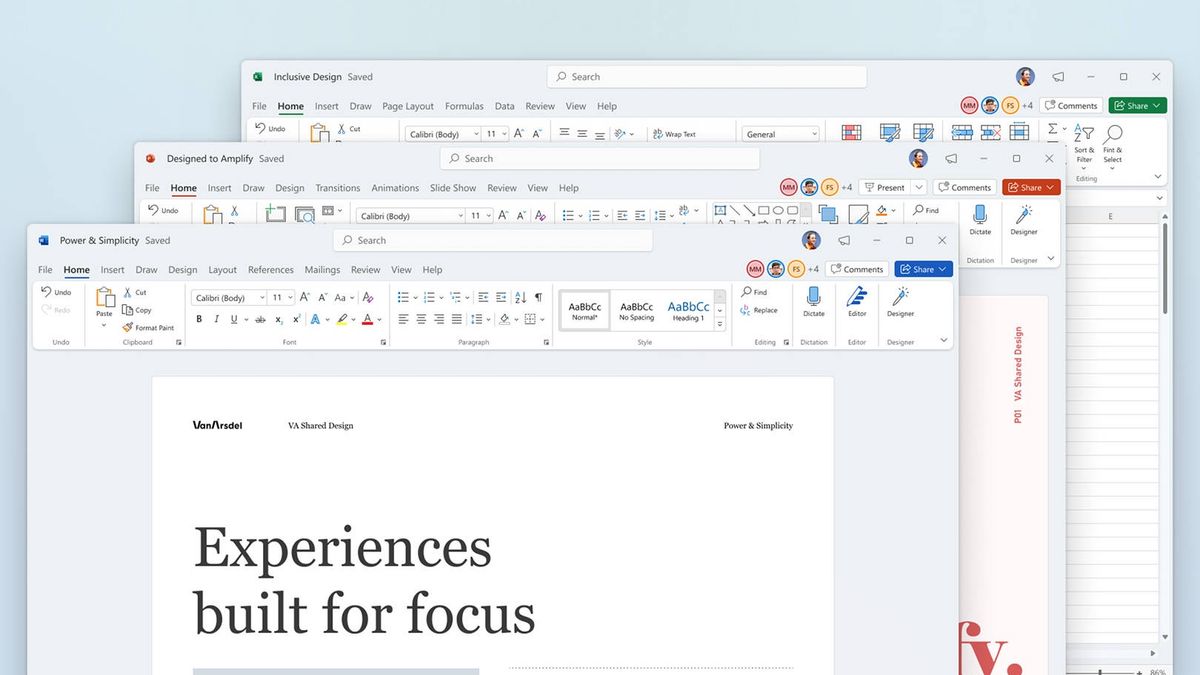The width and height of the screenshot is (1200, 675).
Task: Click the Find magnifier in Word Editing group
Action: click(746, 292)
